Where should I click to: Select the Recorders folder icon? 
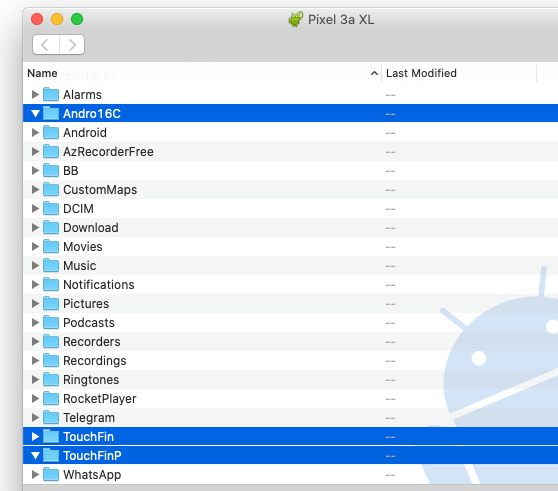51,341
